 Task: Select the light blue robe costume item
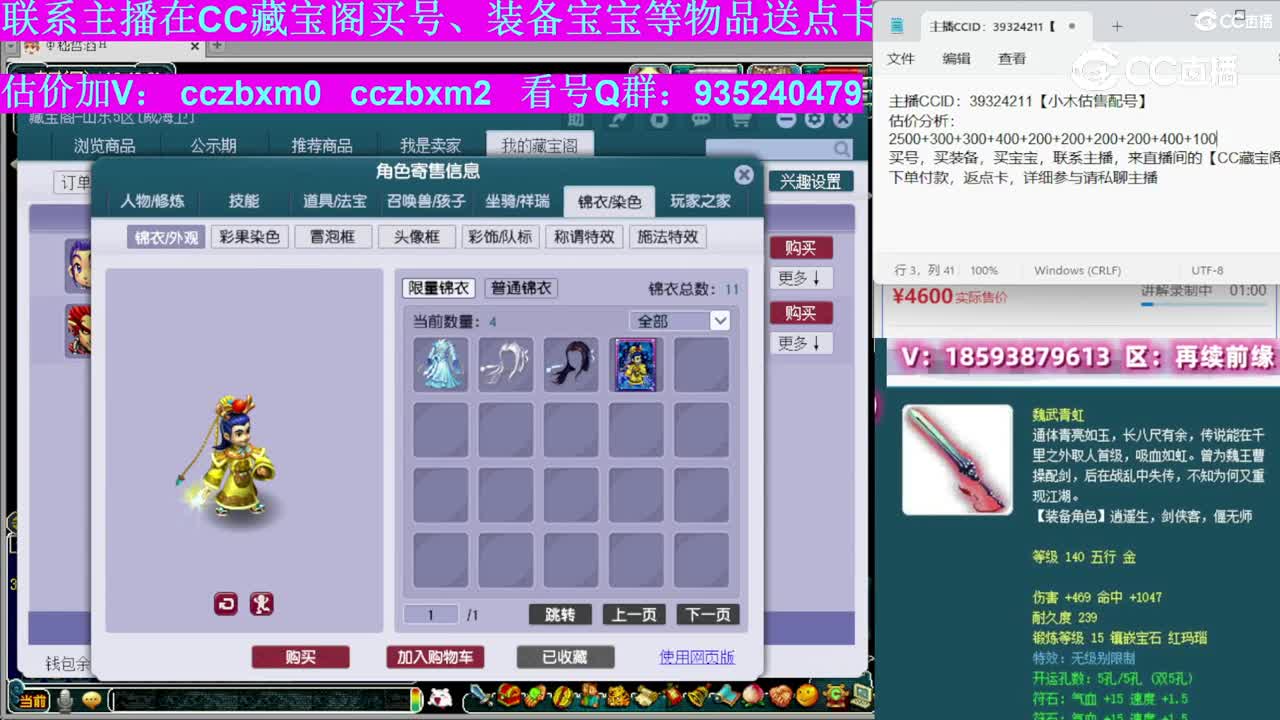tap(441, 364)
